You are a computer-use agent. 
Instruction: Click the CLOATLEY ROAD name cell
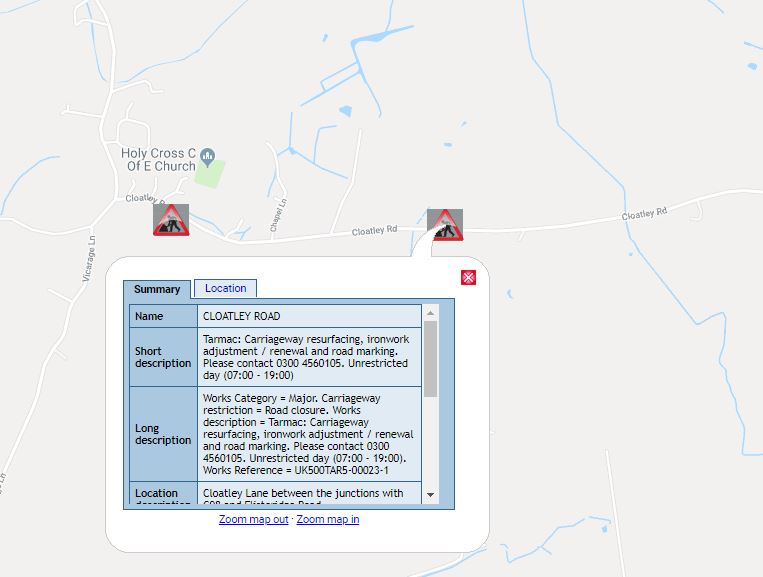tap(309, 316)
